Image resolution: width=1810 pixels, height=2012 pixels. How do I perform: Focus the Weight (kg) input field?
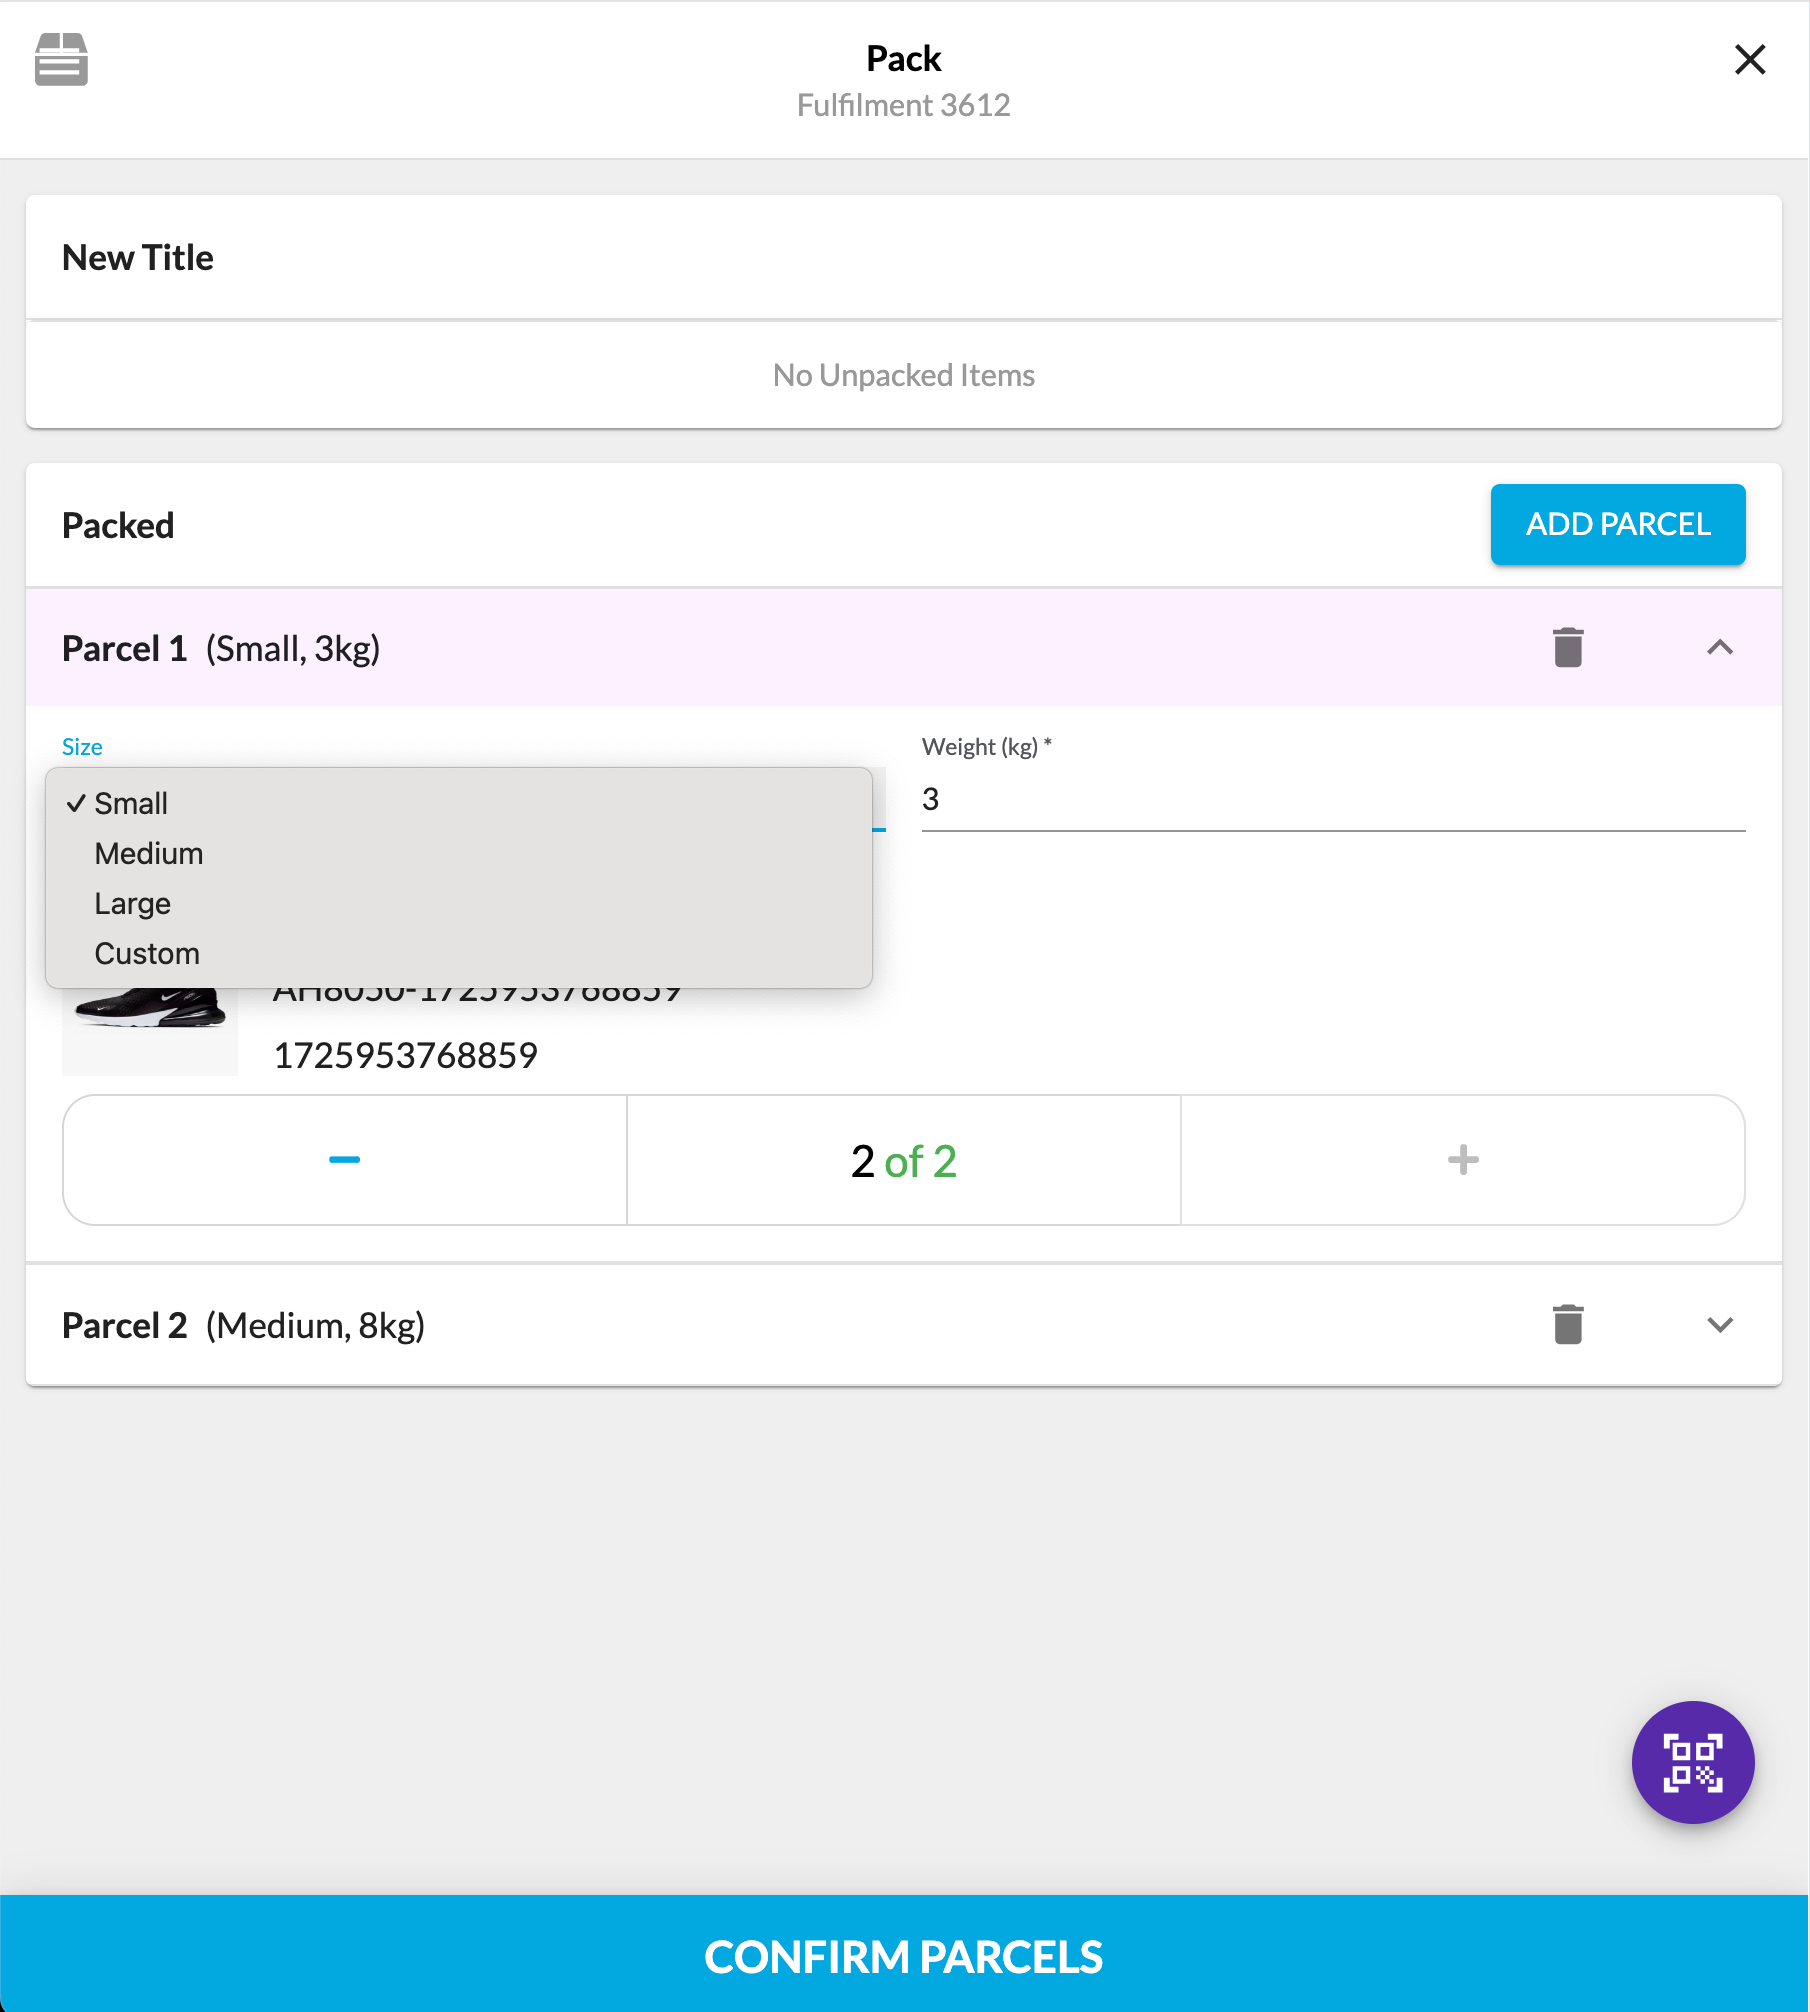1332,800
